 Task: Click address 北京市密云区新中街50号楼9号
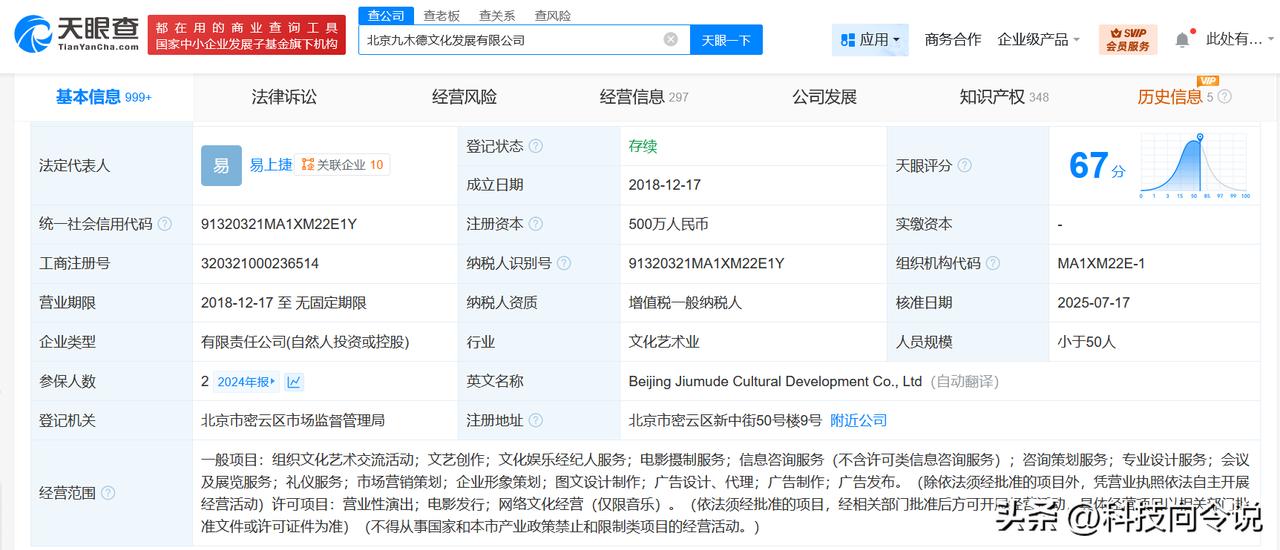pyautogui.click(x=725, y=420)
